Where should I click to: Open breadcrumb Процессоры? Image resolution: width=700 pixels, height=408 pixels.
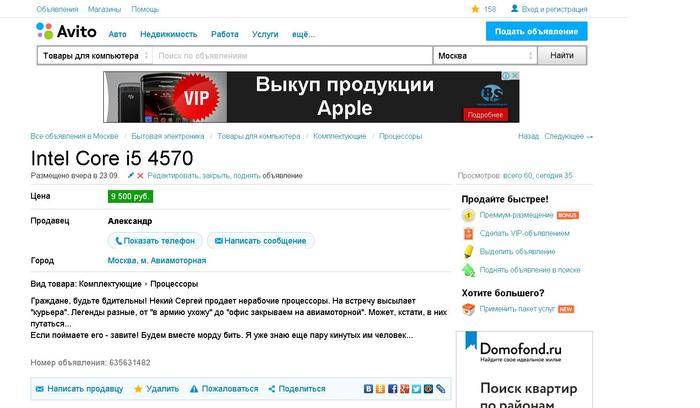(x=400, y=136)
